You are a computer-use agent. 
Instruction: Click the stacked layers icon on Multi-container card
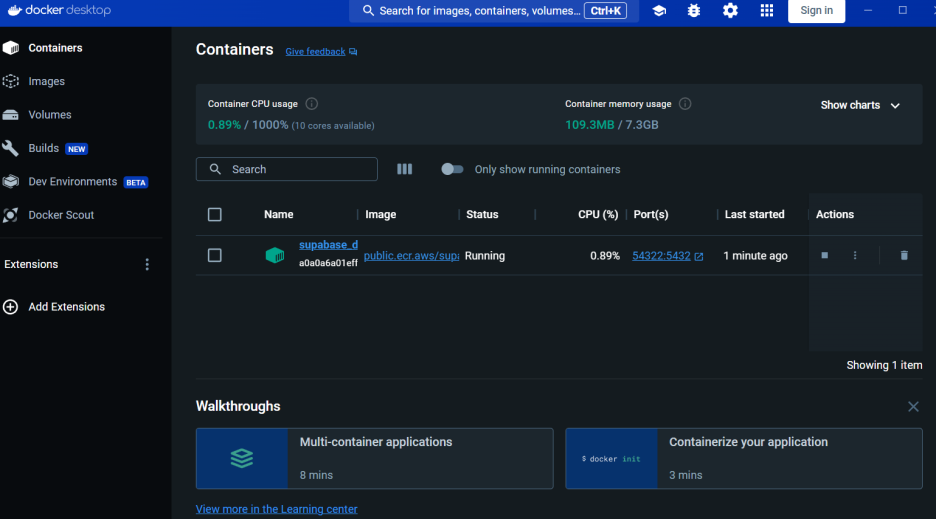(x=242, y=459)
